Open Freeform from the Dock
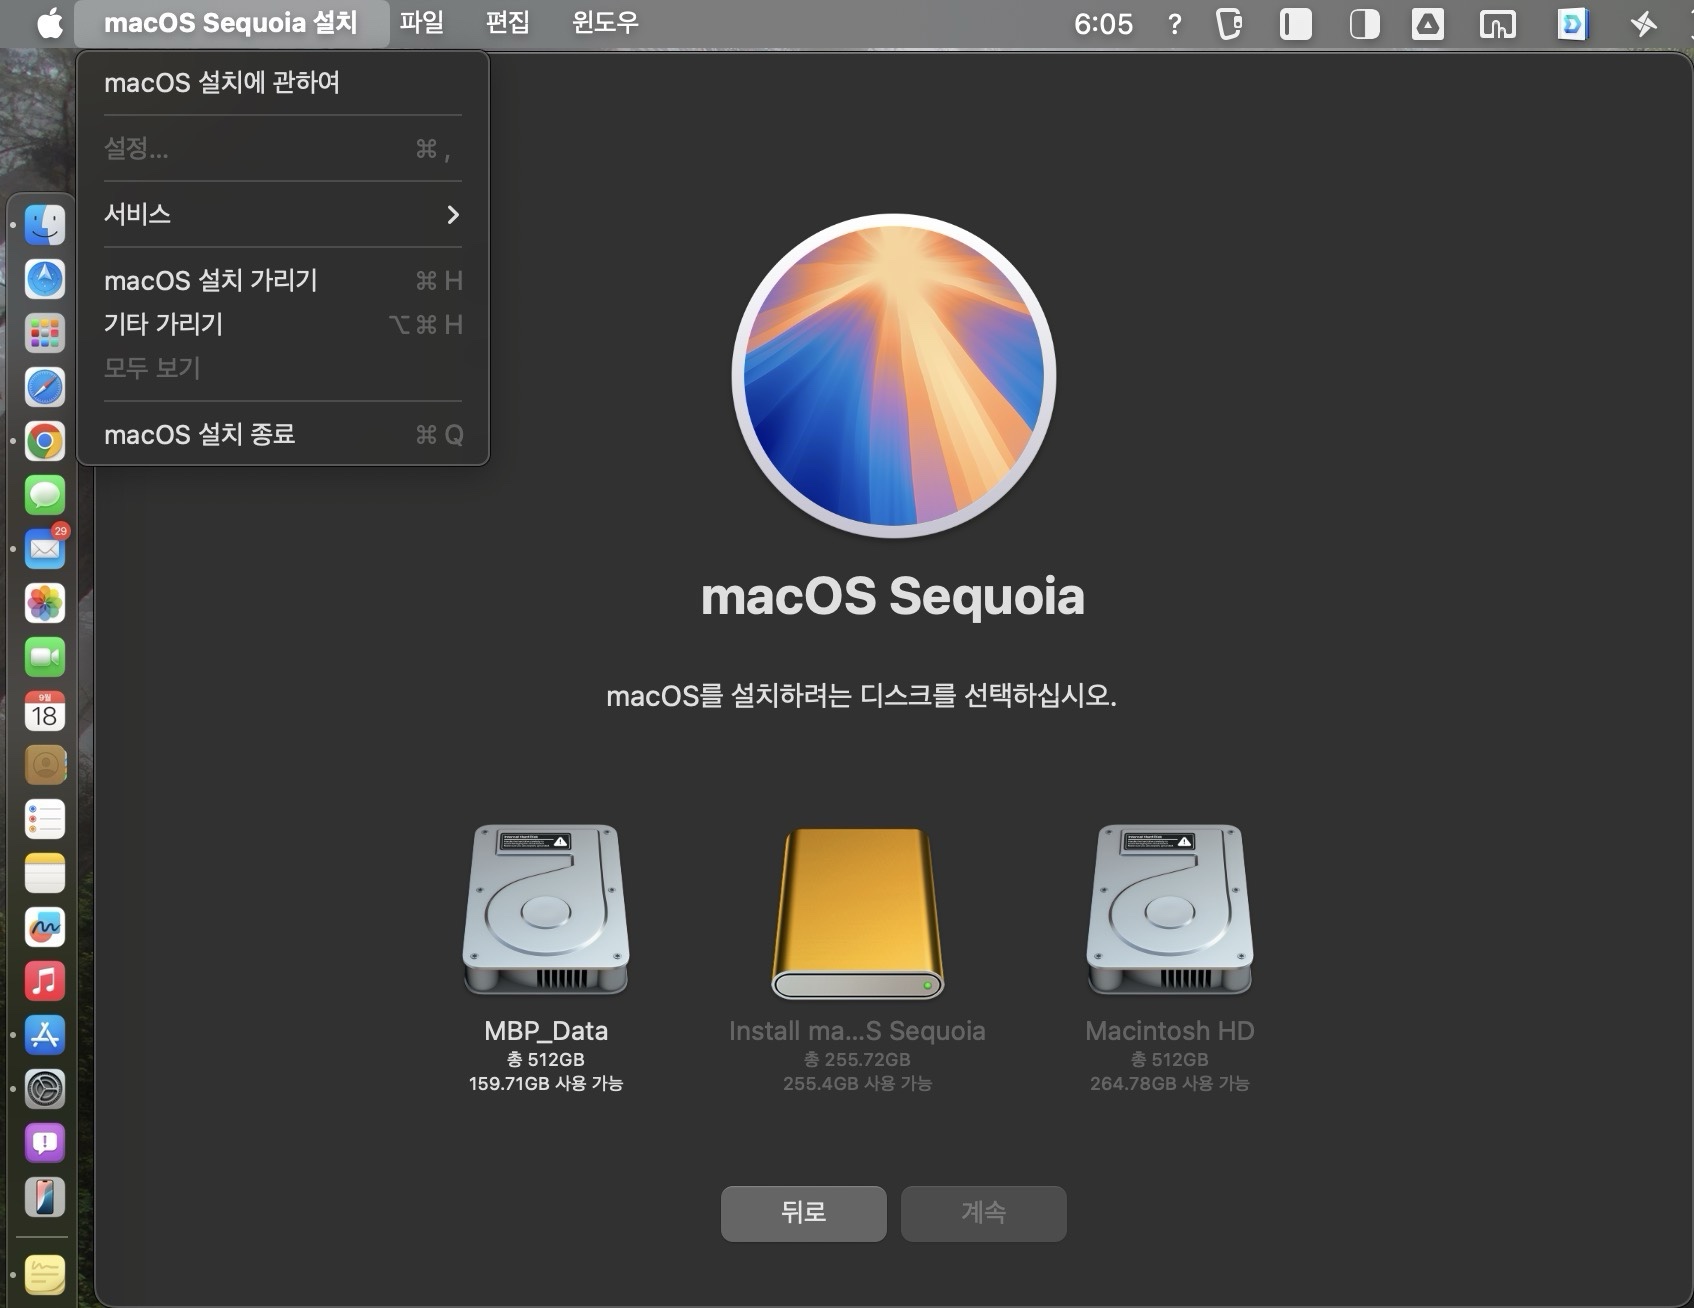This screenshot has width=1694, height=1308. 45,927
